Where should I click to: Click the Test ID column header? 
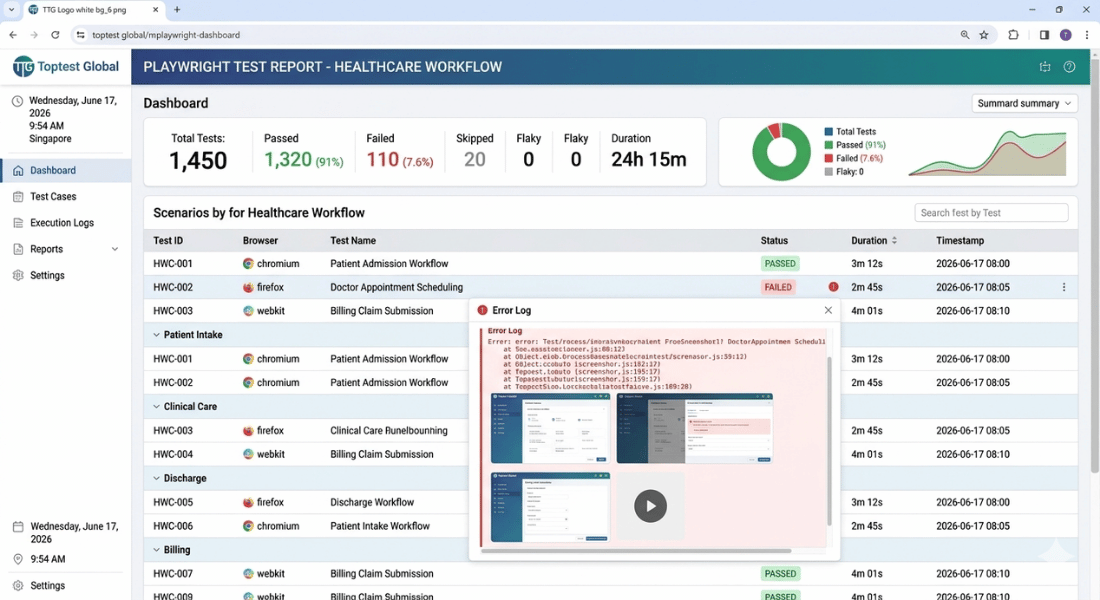[x=168, y=241]
